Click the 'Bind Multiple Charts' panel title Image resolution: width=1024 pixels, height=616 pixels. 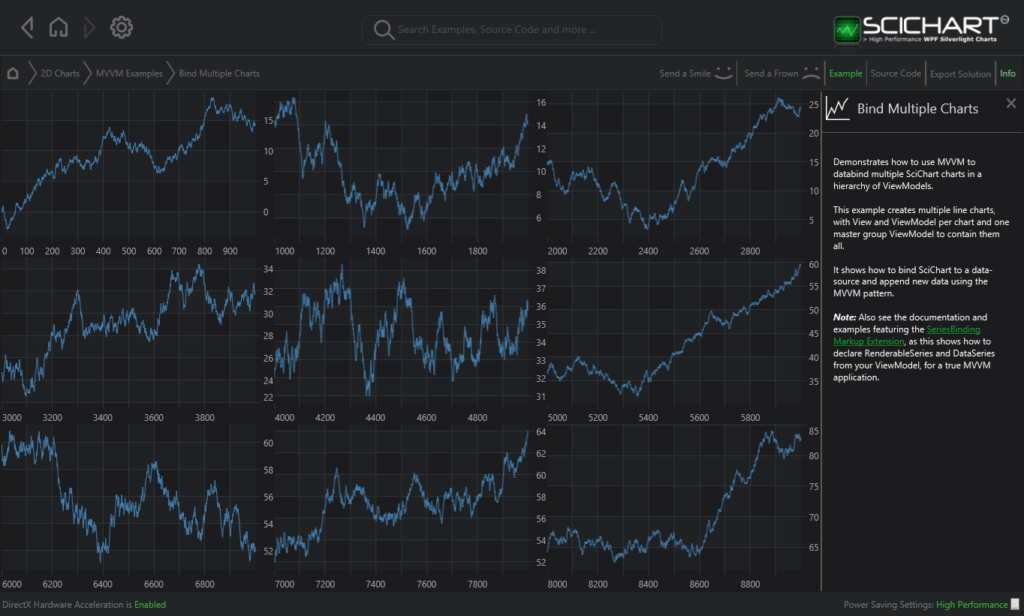pos(918,108)
